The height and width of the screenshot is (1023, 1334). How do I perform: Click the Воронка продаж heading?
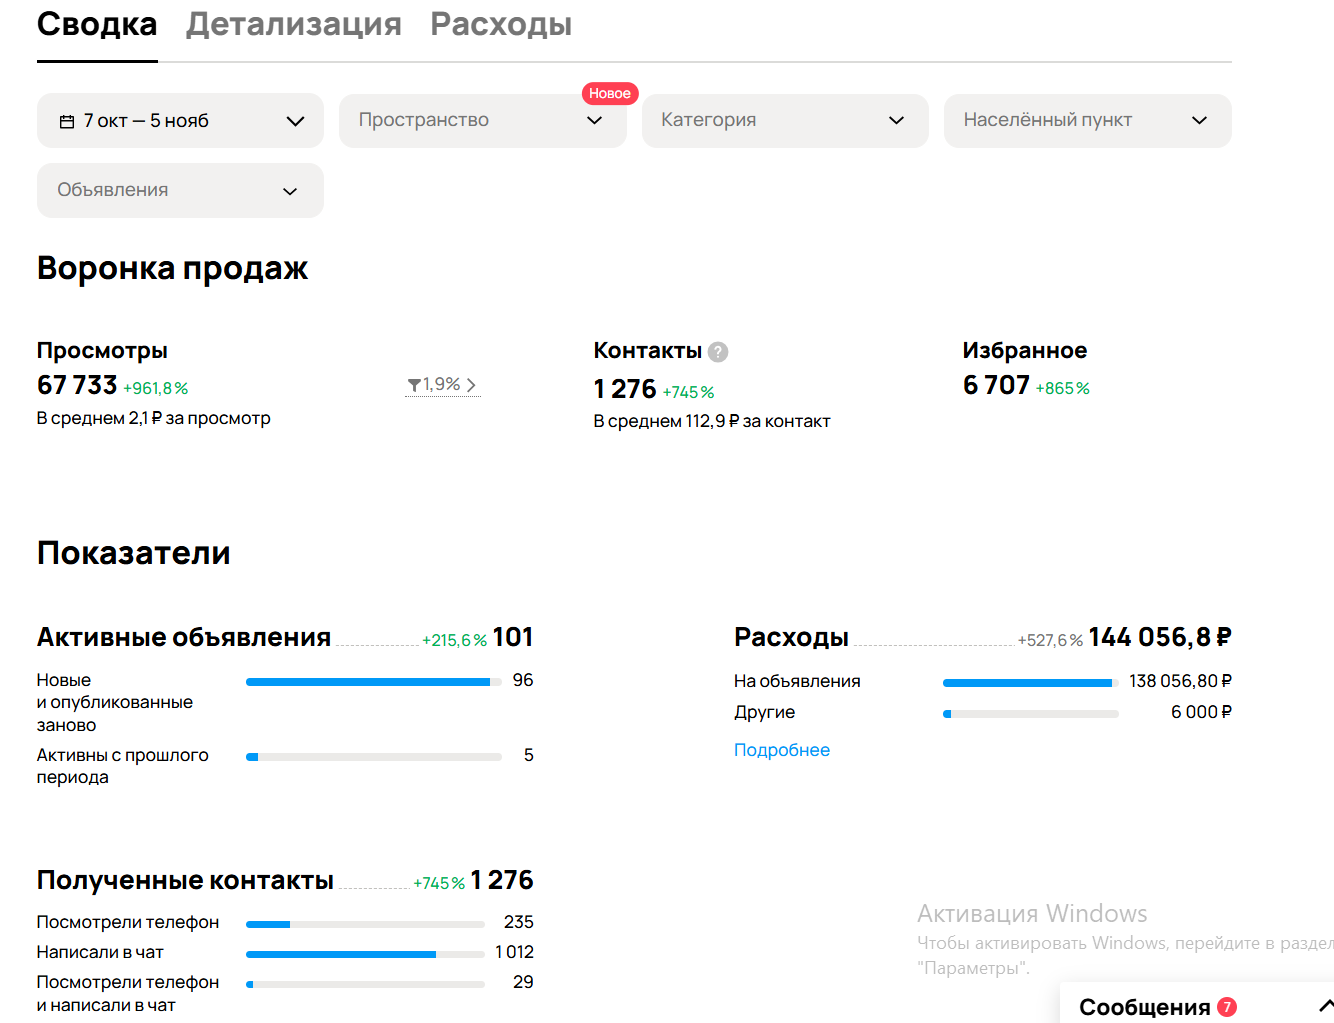[x=172, y=268]
